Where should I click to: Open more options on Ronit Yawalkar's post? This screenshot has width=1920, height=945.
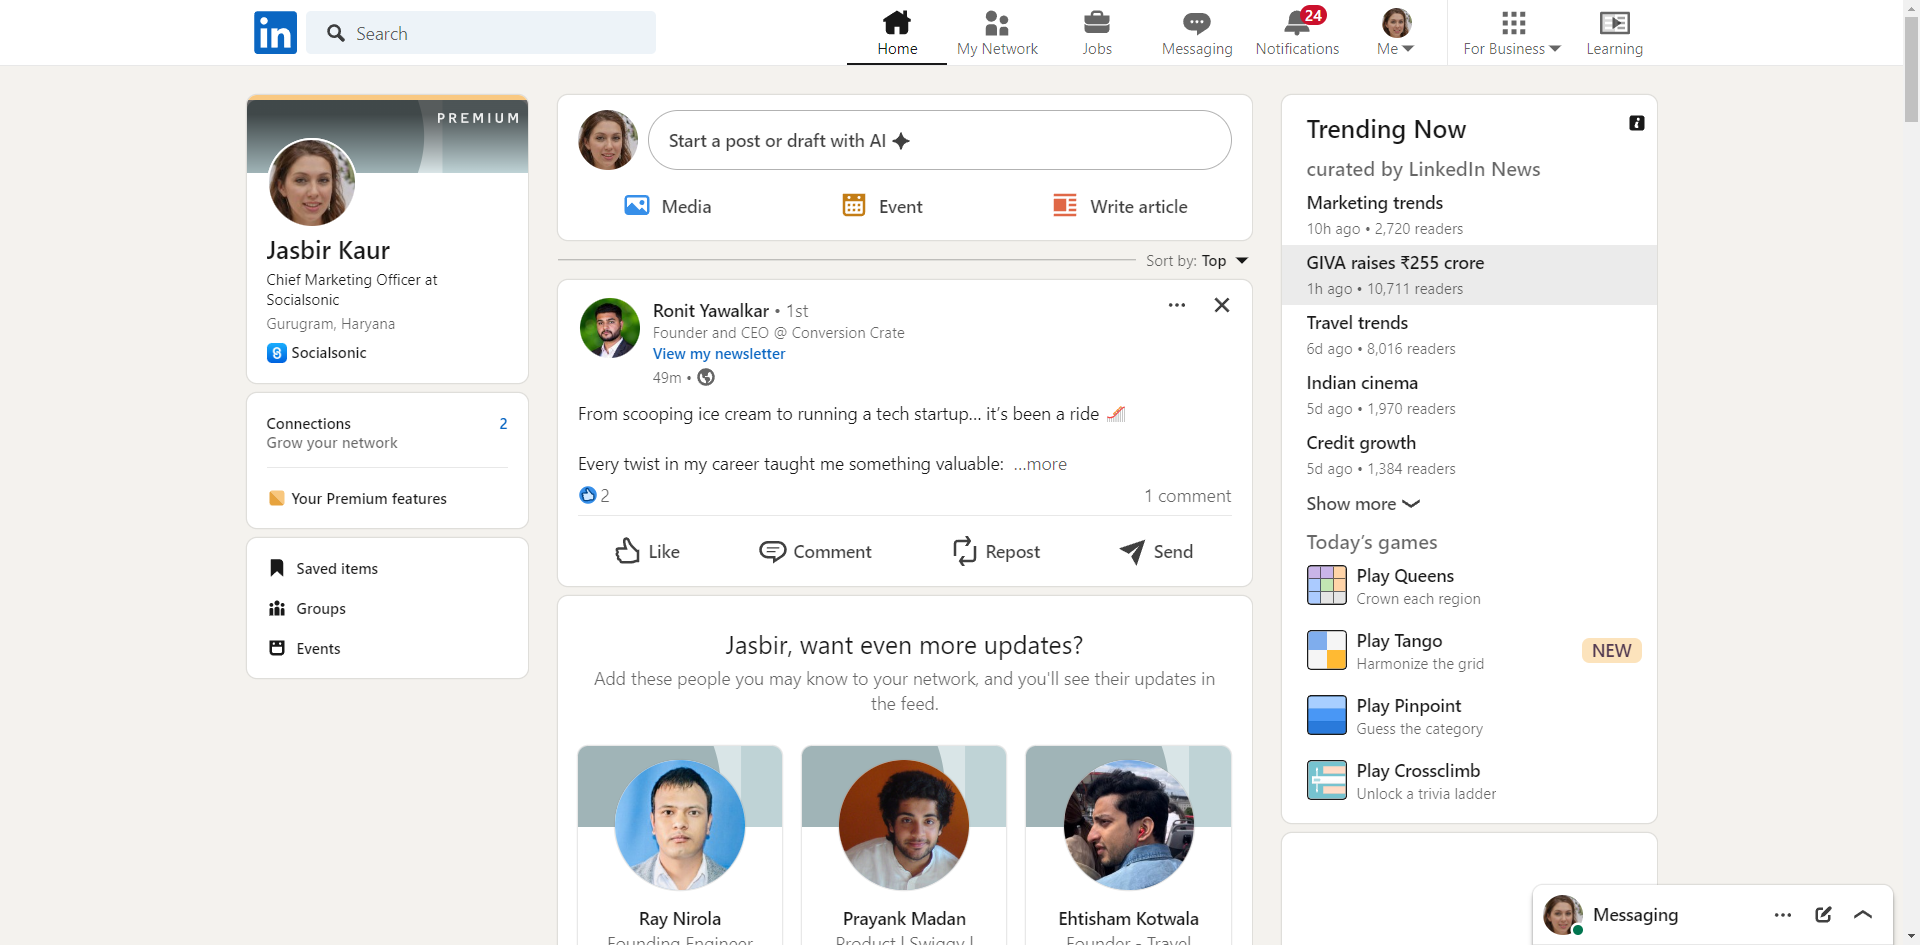tap(1177, 305)
